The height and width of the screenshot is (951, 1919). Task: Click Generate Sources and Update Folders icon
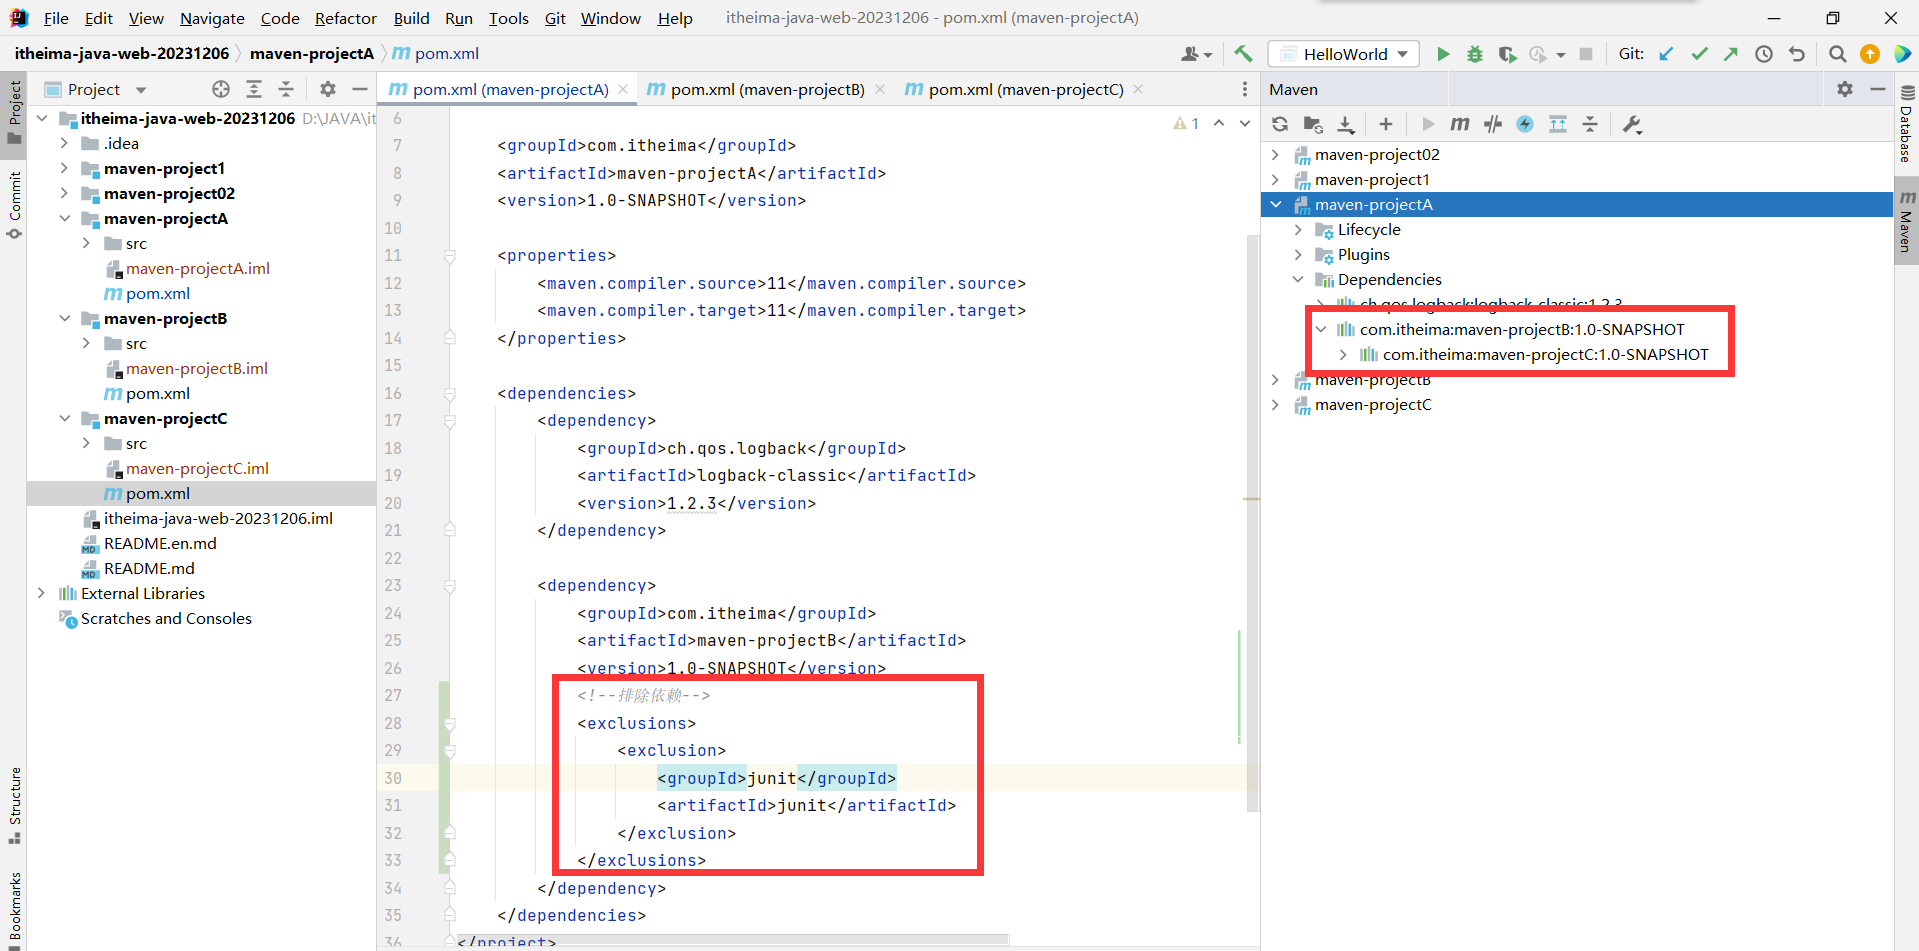1313,124
